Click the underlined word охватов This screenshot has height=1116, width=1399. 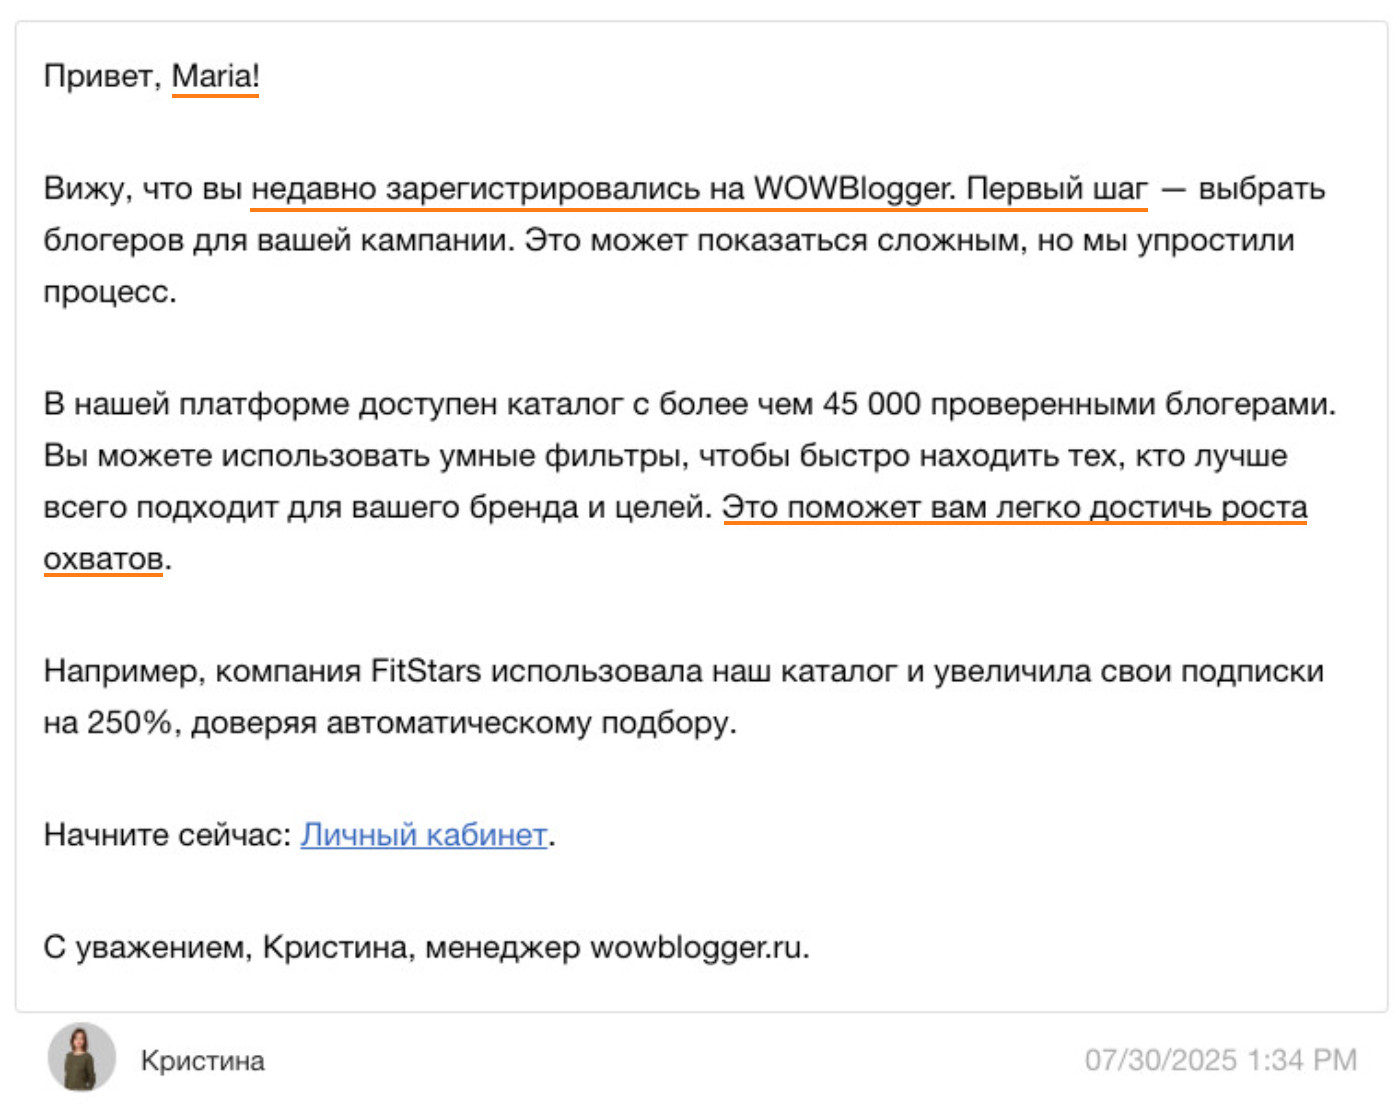(103, 559)
